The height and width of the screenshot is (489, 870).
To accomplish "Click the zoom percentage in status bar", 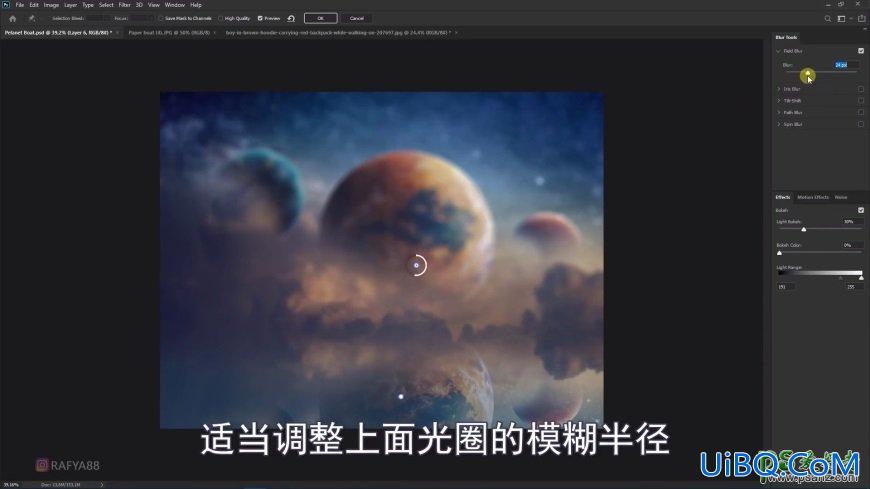I will point(11,485).
